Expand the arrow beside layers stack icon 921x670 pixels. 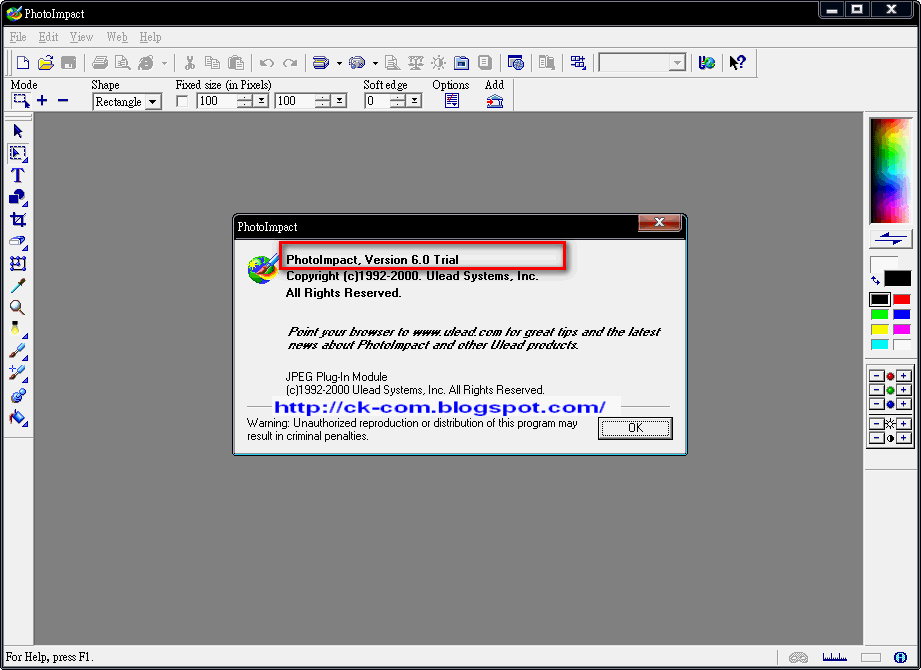click(339, 63)
